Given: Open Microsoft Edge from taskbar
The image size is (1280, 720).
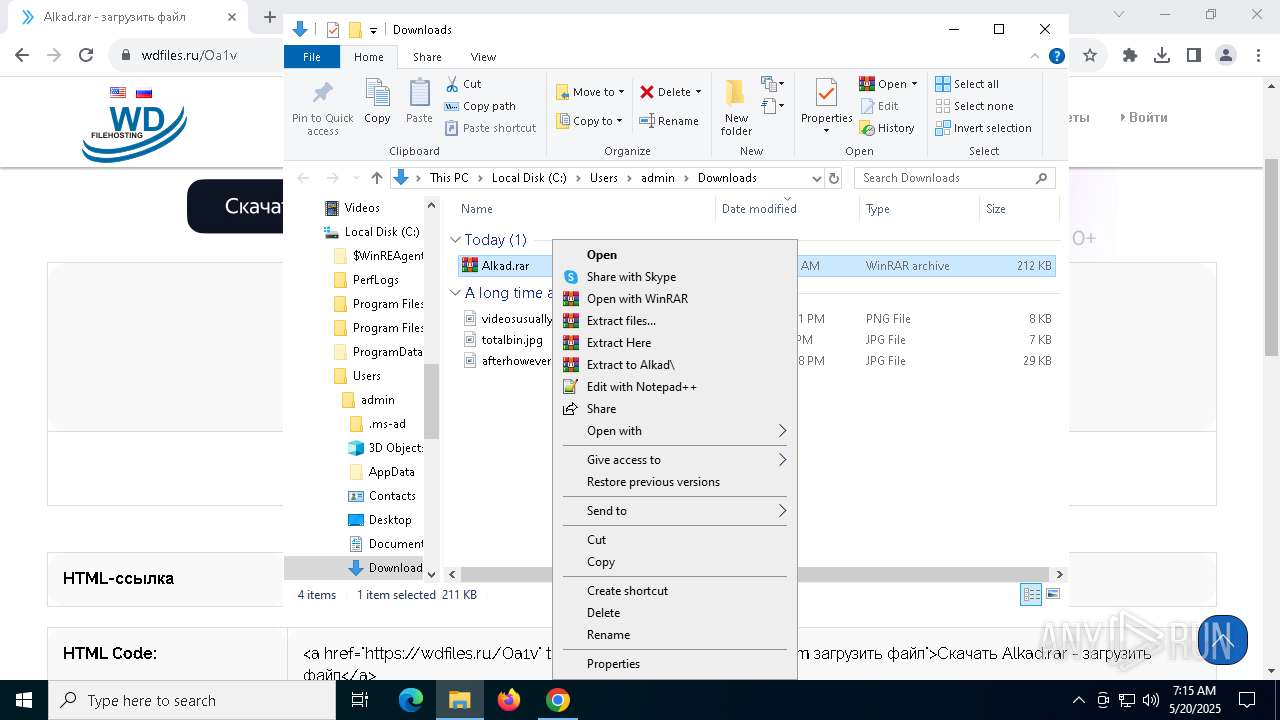Looking at the screenshot, I should click(411, 700).
